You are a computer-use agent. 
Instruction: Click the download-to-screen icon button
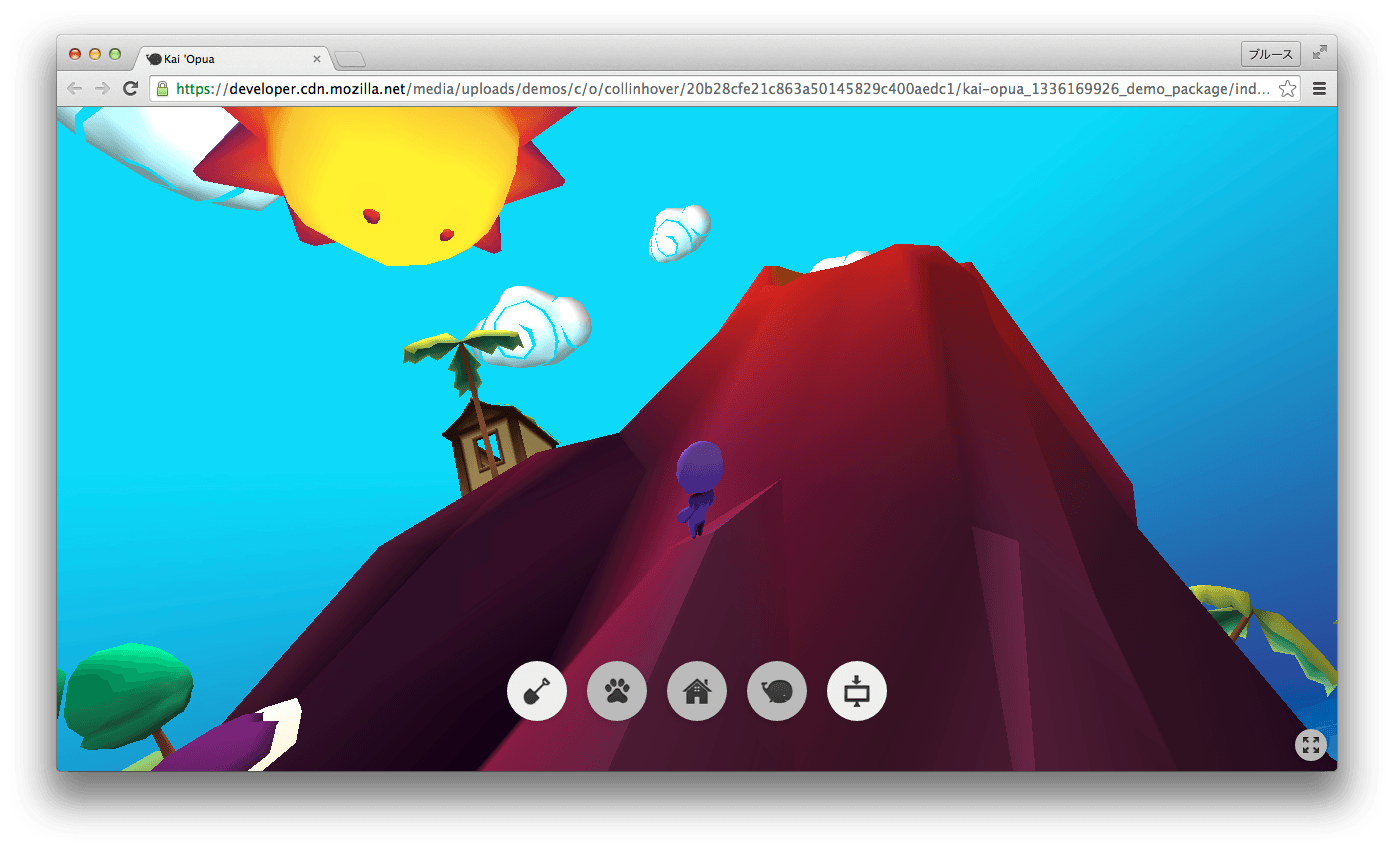pos(857,691)
